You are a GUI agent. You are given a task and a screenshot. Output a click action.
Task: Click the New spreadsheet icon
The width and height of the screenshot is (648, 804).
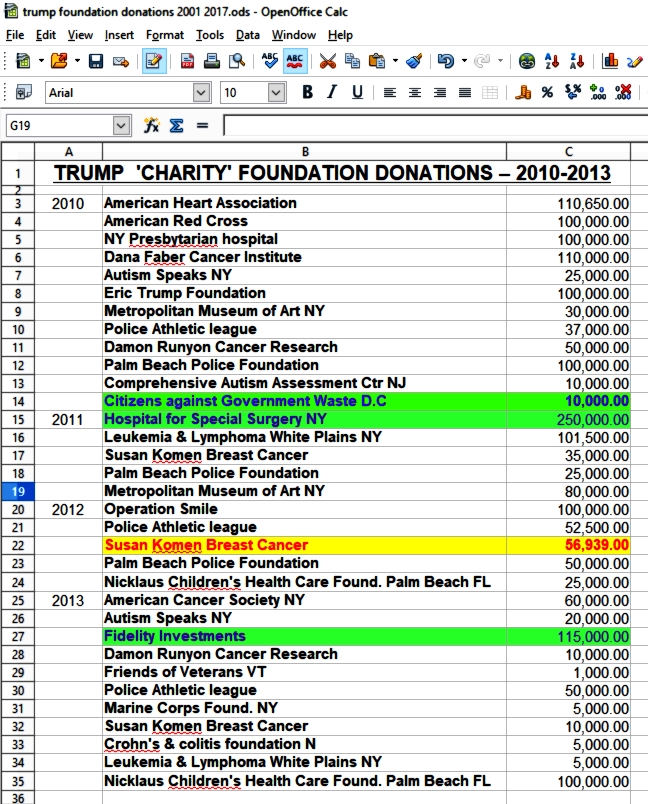23,61
